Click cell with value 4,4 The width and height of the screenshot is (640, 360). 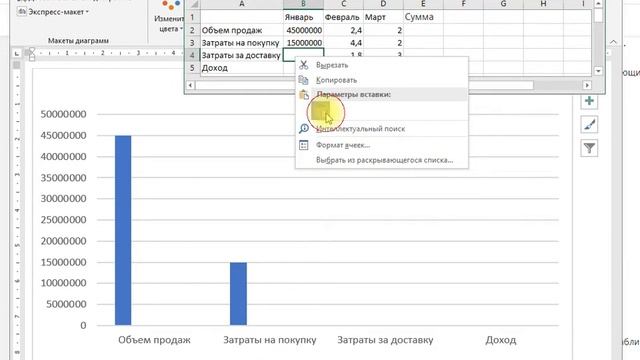click(343, 43)
